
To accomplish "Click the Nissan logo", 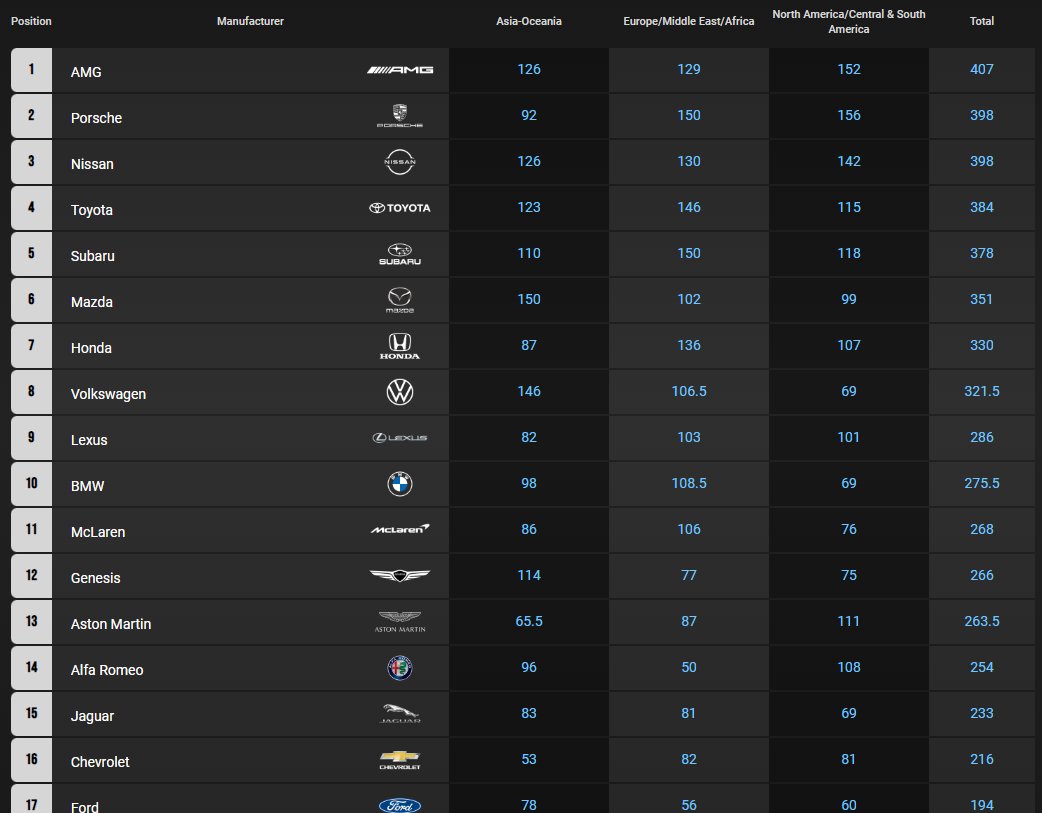I will point(399,162).
